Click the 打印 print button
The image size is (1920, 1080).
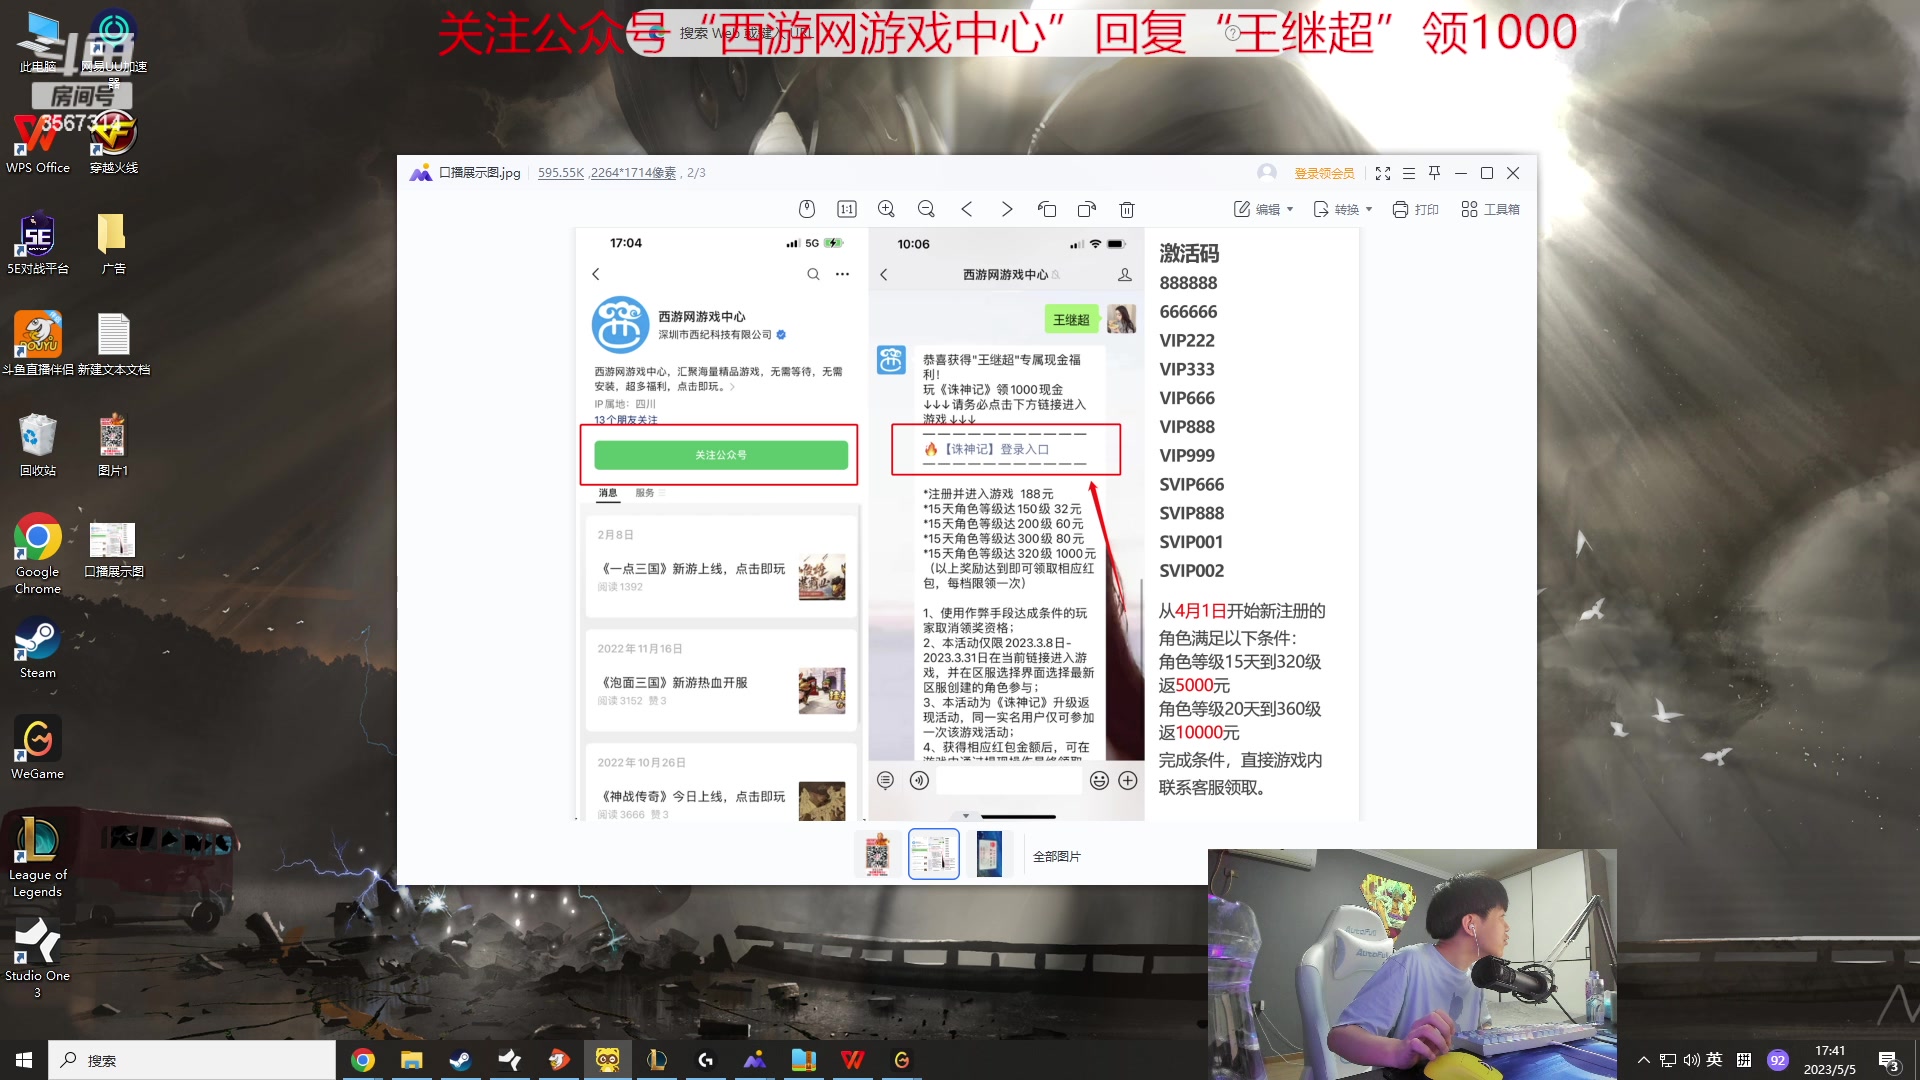tap(1415, 209)
